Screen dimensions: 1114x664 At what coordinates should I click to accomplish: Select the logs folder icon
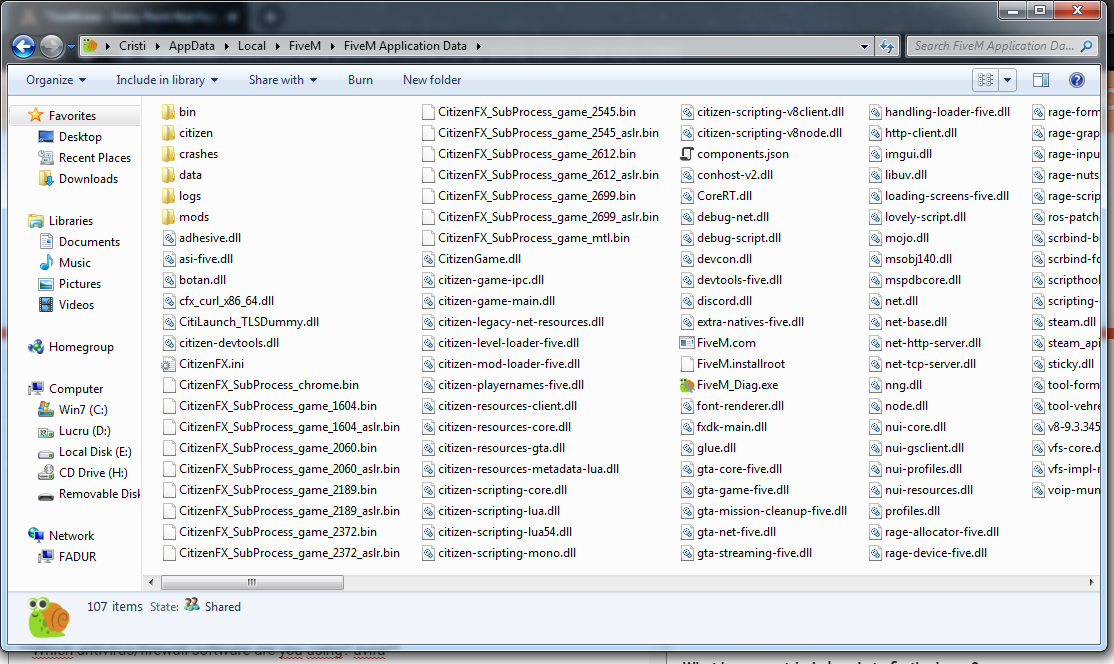168,196
